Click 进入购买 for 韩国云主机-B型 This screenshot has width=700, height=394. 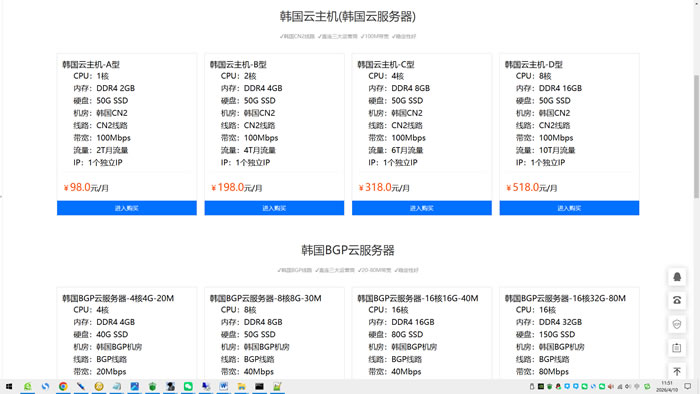[x=274, y=208]
